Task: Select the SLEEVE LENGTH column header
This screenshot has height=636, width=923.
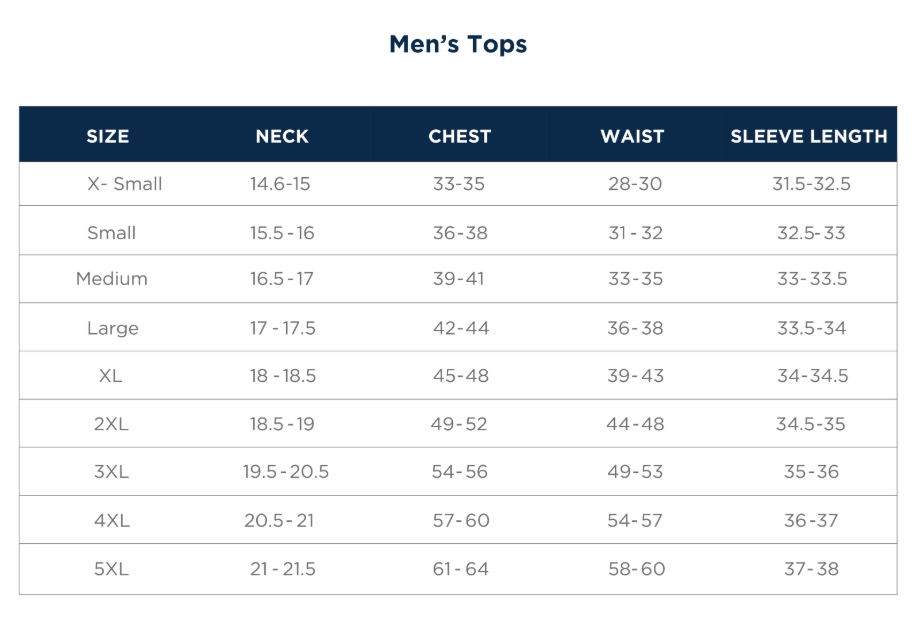Action: click(809, 137)
